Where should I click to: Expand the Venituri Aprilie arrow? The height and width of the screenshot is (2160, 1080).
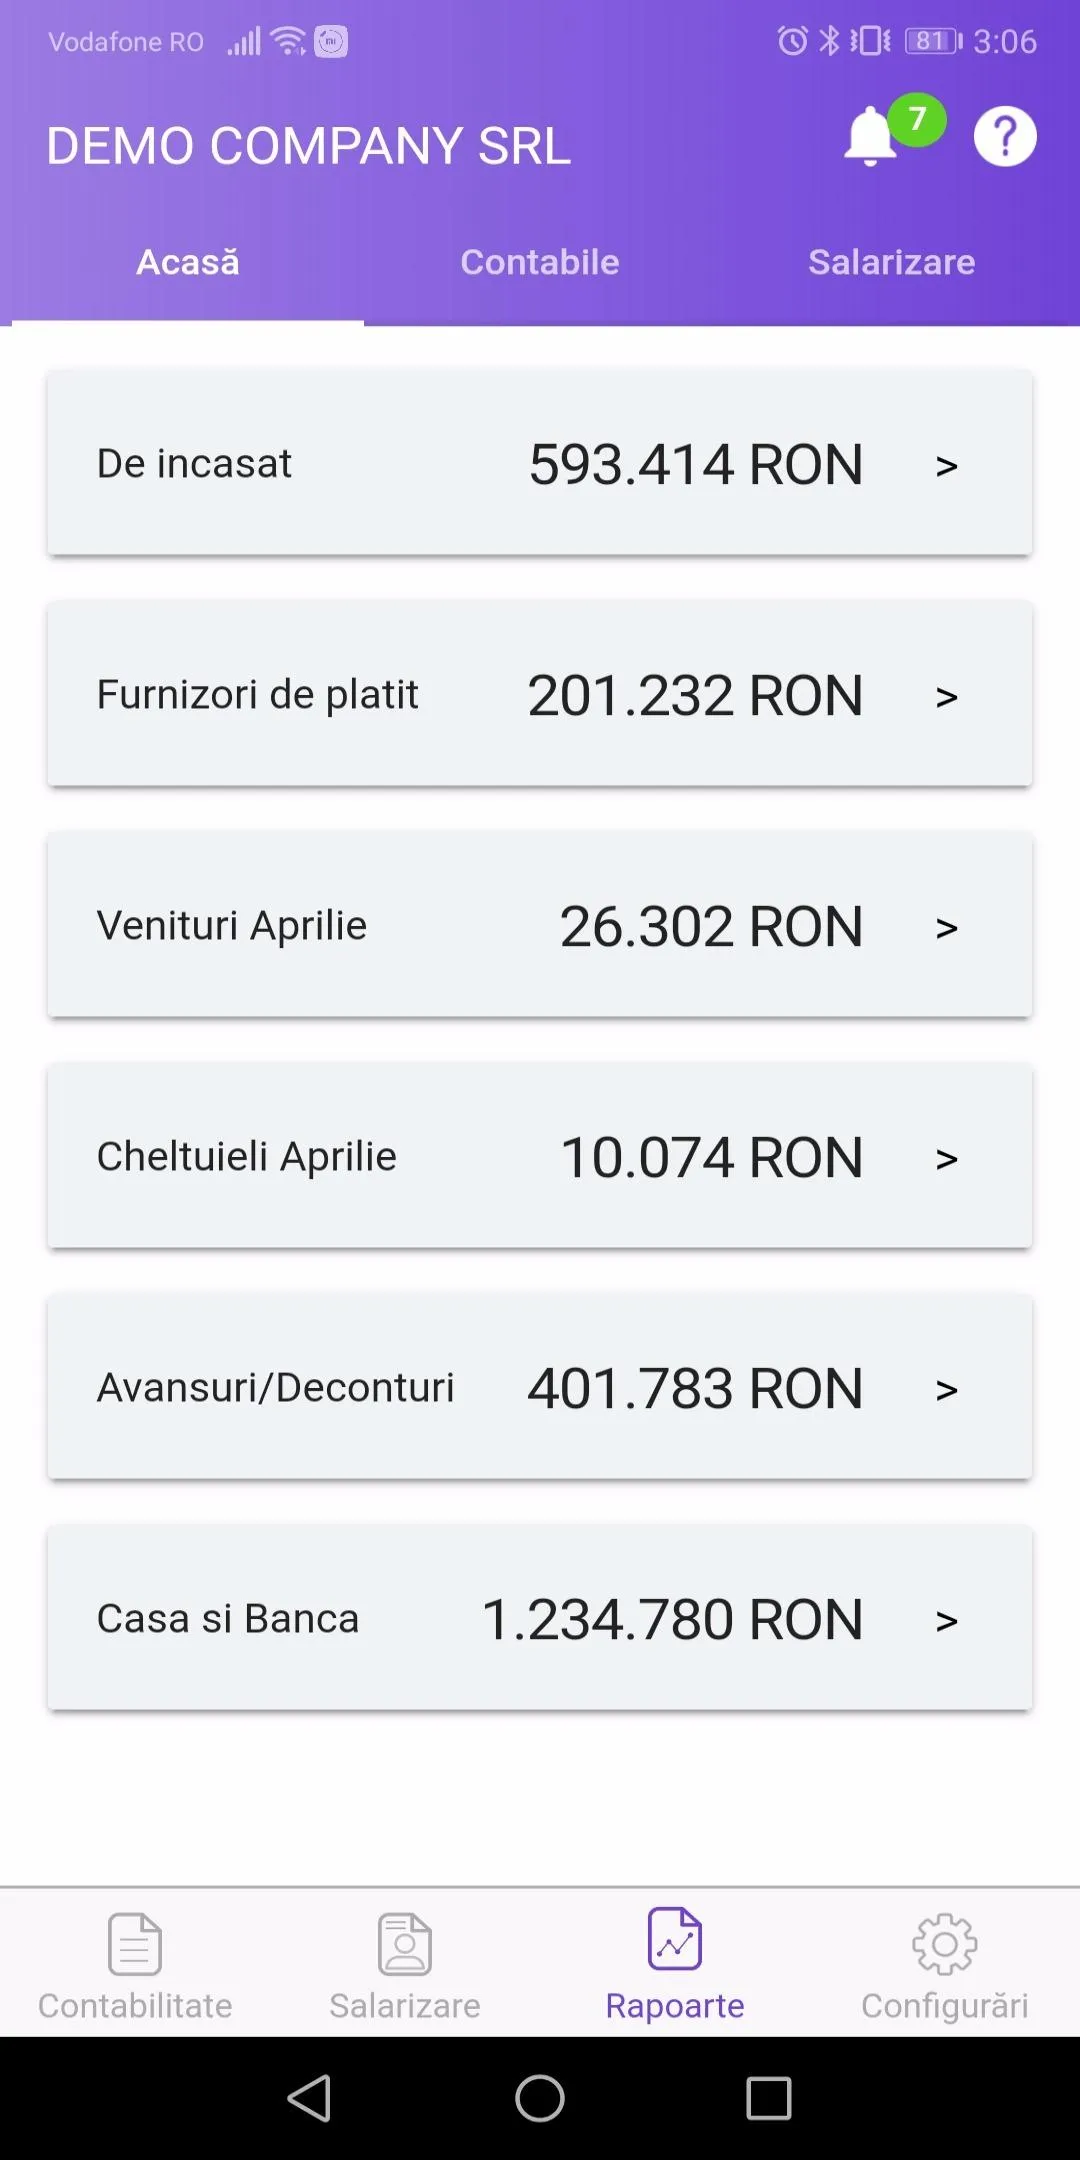point(947,928)
